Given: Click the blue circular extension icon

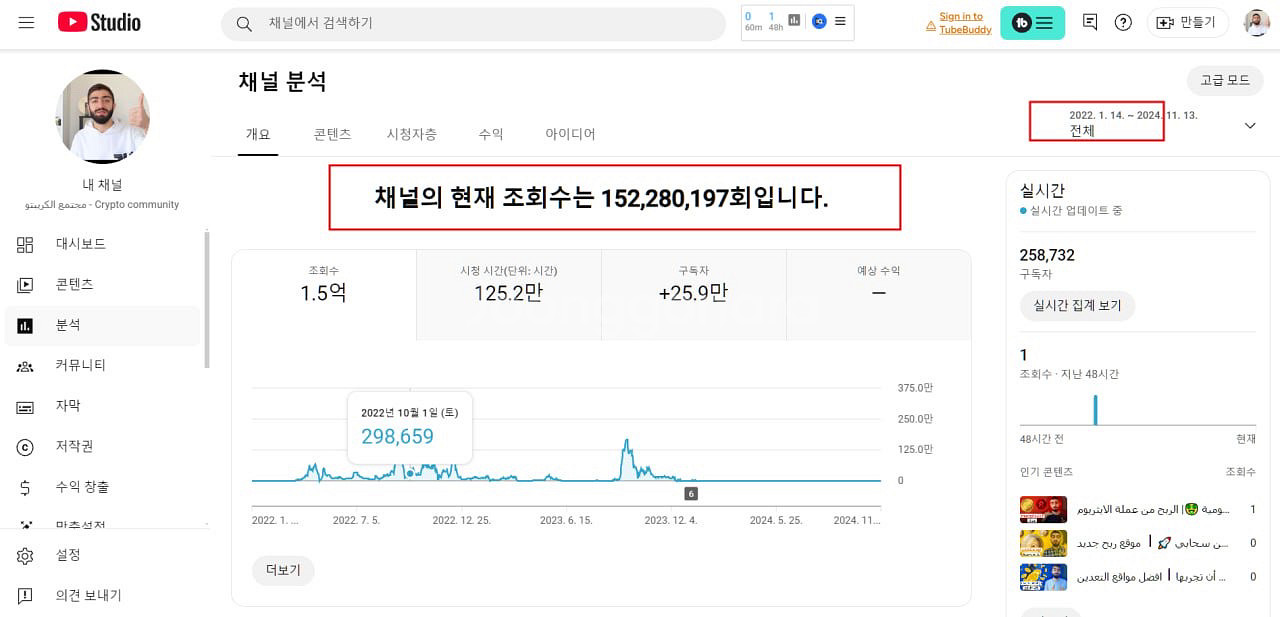Looking at the screenshot, I should pyautogui.click(x=819, y=21).
